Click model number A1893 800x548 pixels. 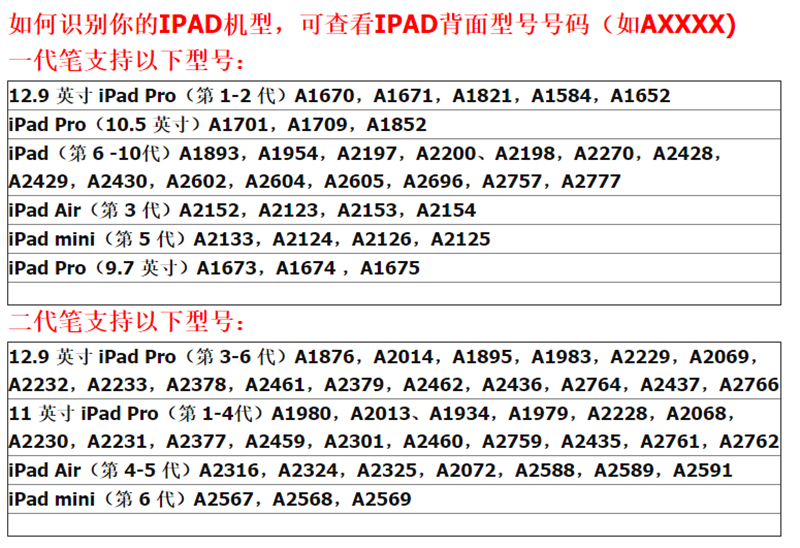click(x=209, y=153)
